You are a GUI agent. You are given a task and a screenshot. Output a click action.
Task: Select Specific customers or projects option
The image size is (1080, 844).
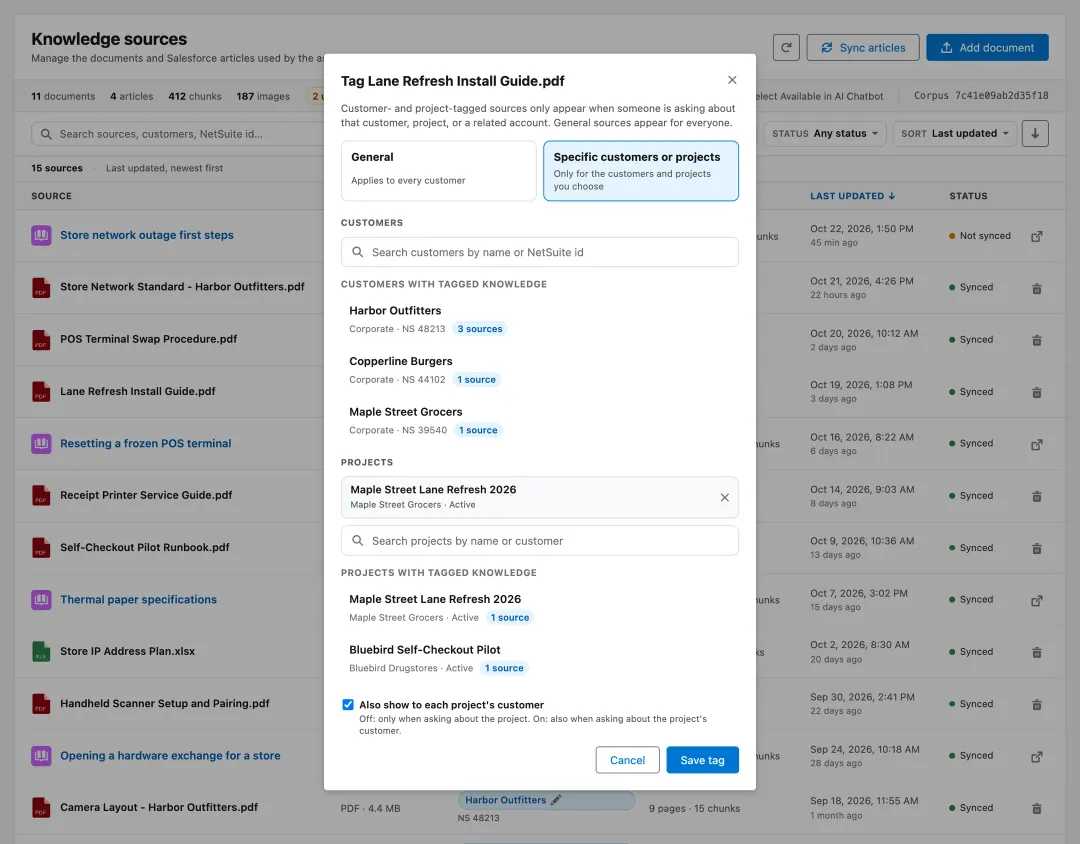point(641,171)
